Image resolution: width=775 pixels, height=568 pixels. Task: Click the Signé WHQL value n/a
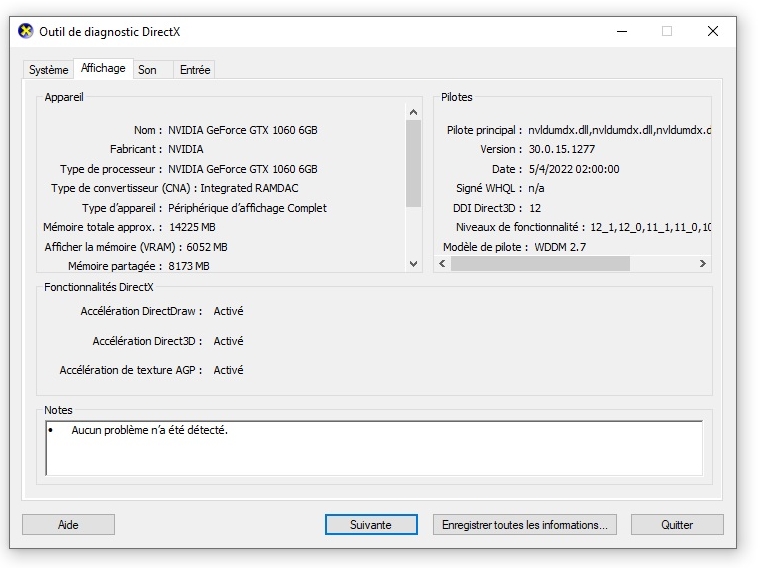[536, 188]
